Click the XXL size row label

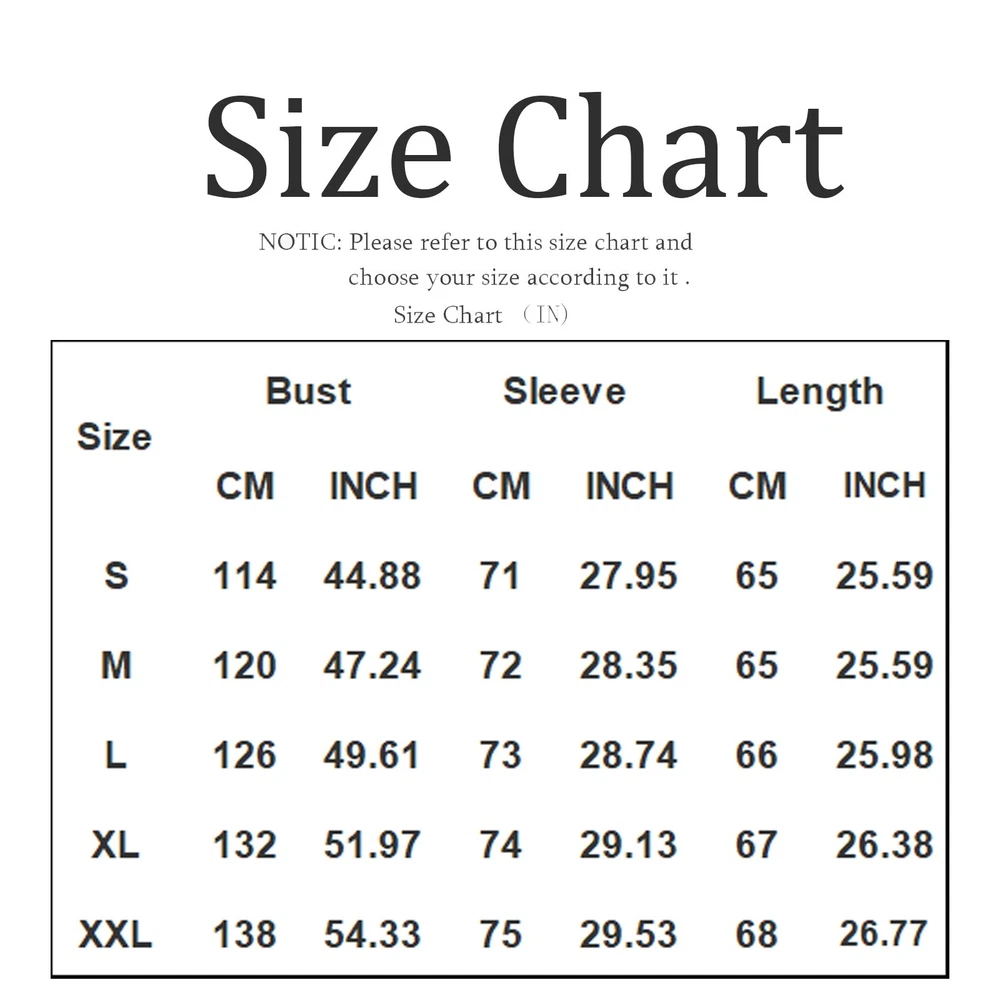coord(115,934)
